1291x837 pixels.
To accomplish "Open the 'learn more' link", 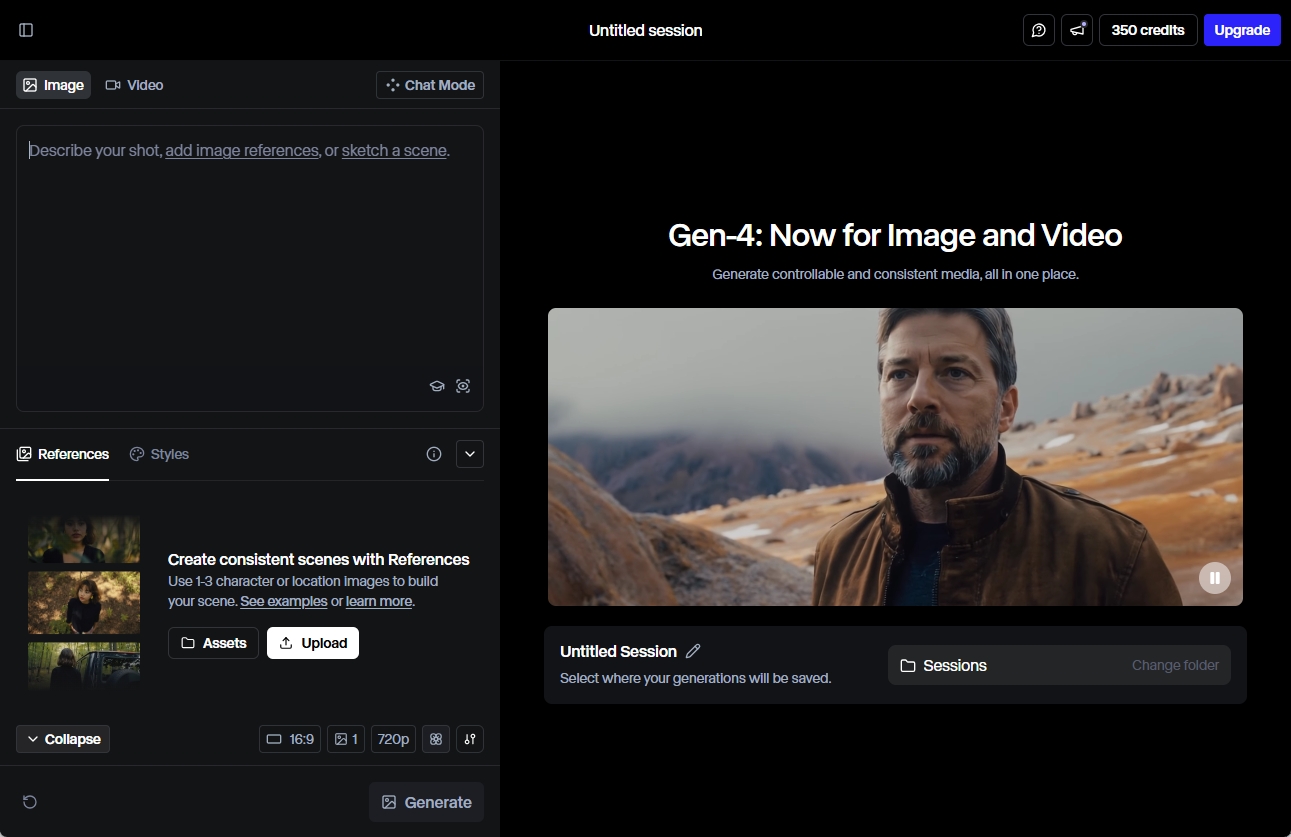I will coord(379,601).
